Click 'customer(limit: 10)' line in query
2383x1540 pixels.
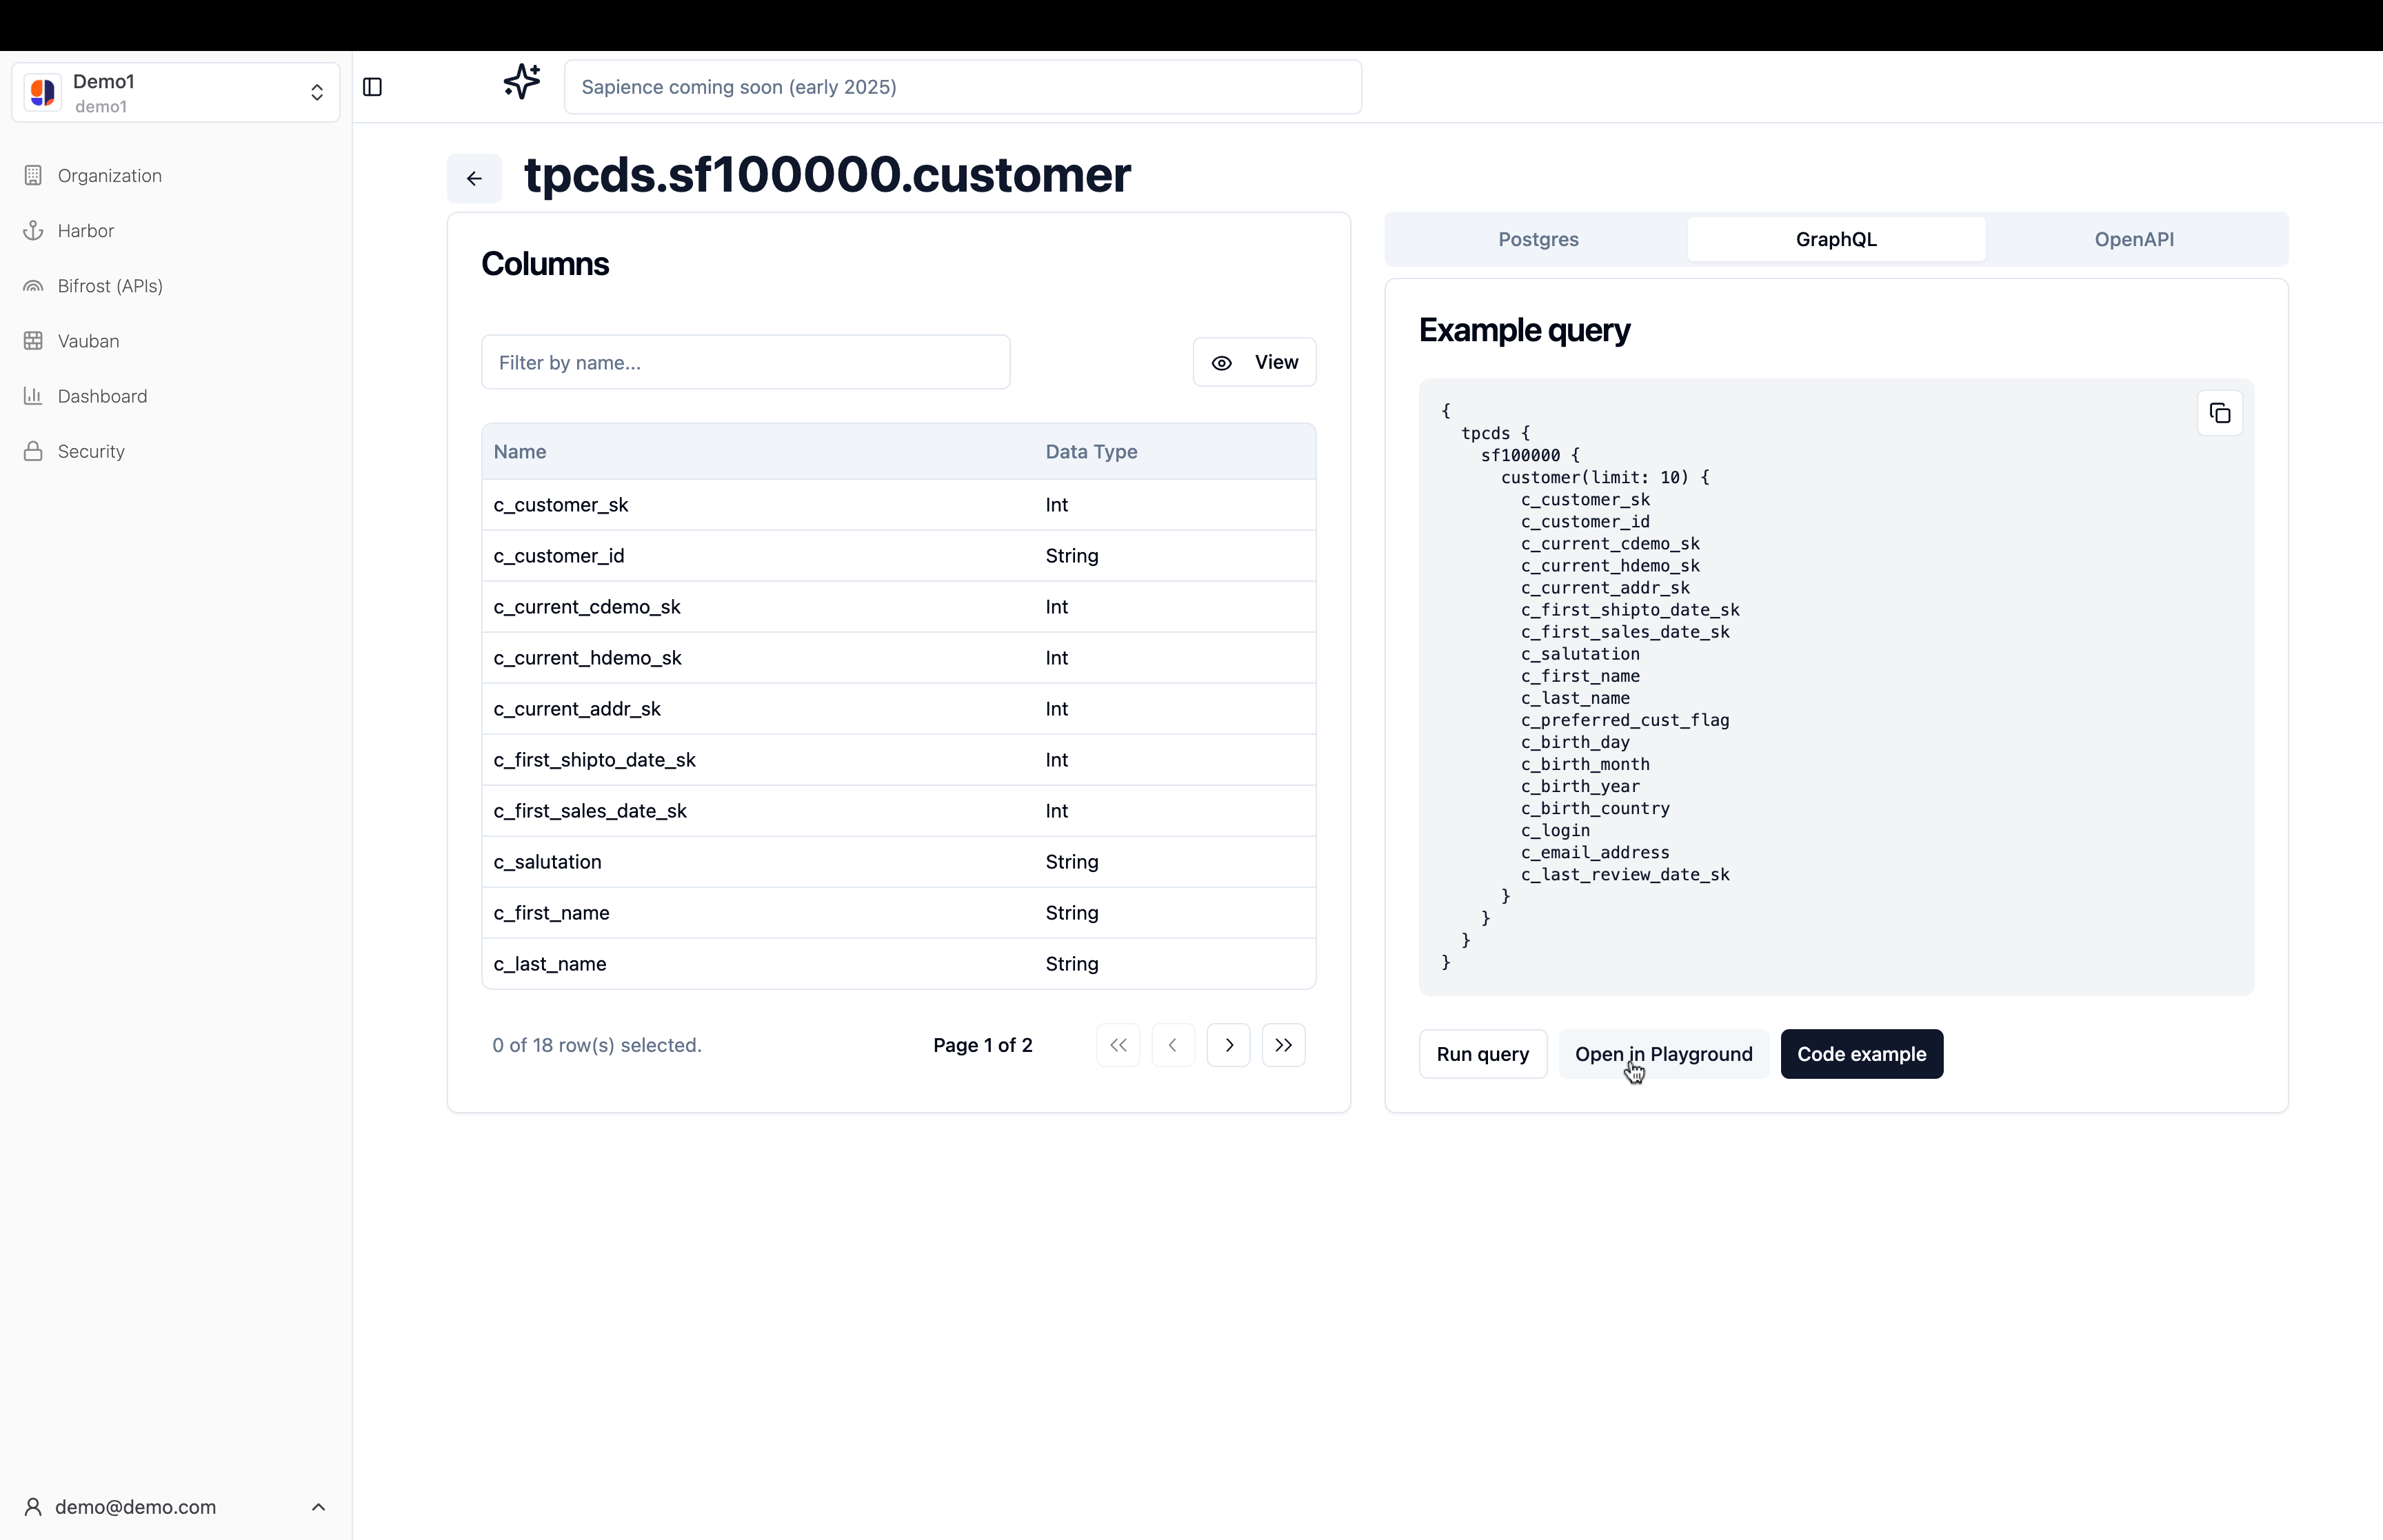(x=1605, y=477)
